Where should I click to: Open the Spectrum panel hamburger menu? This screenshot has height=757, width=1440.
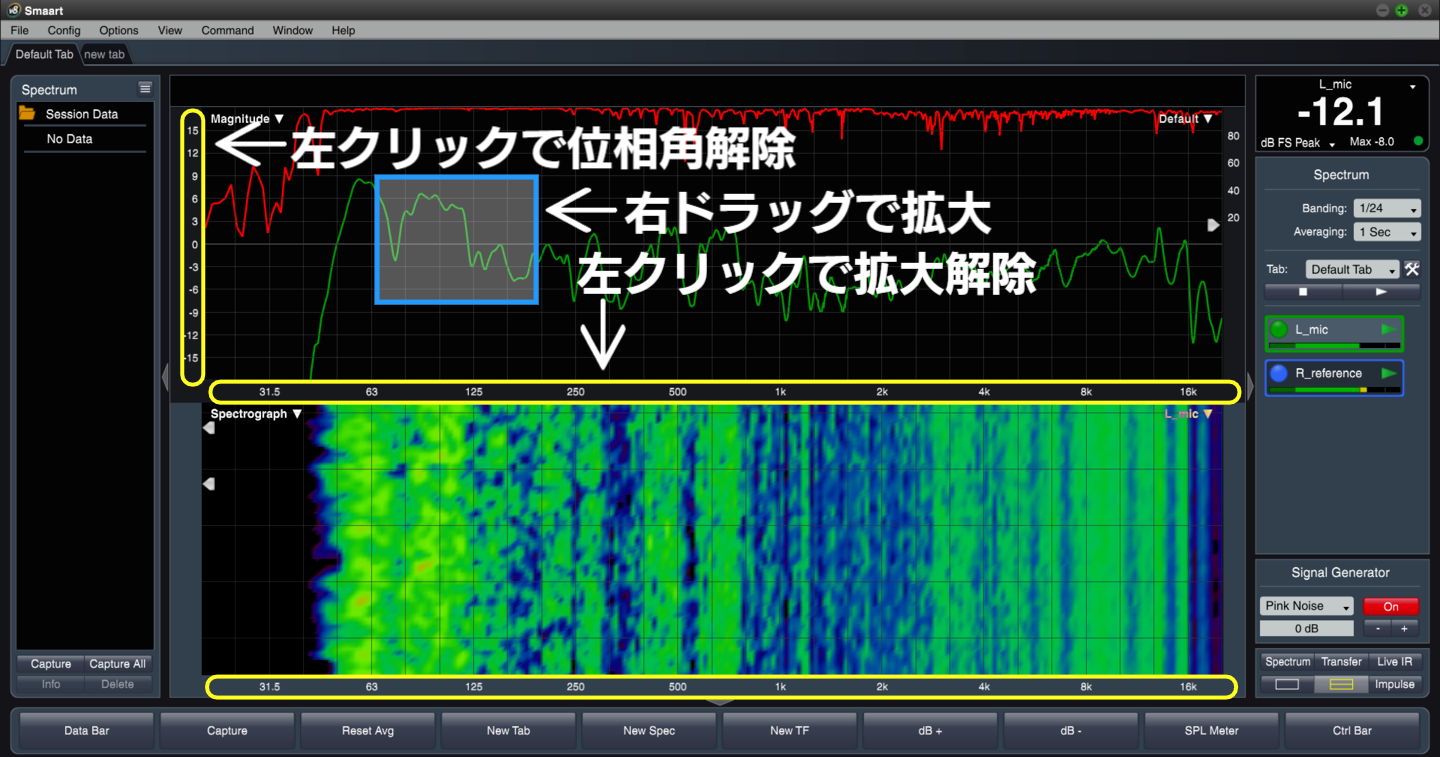click(x=145, y=88)
